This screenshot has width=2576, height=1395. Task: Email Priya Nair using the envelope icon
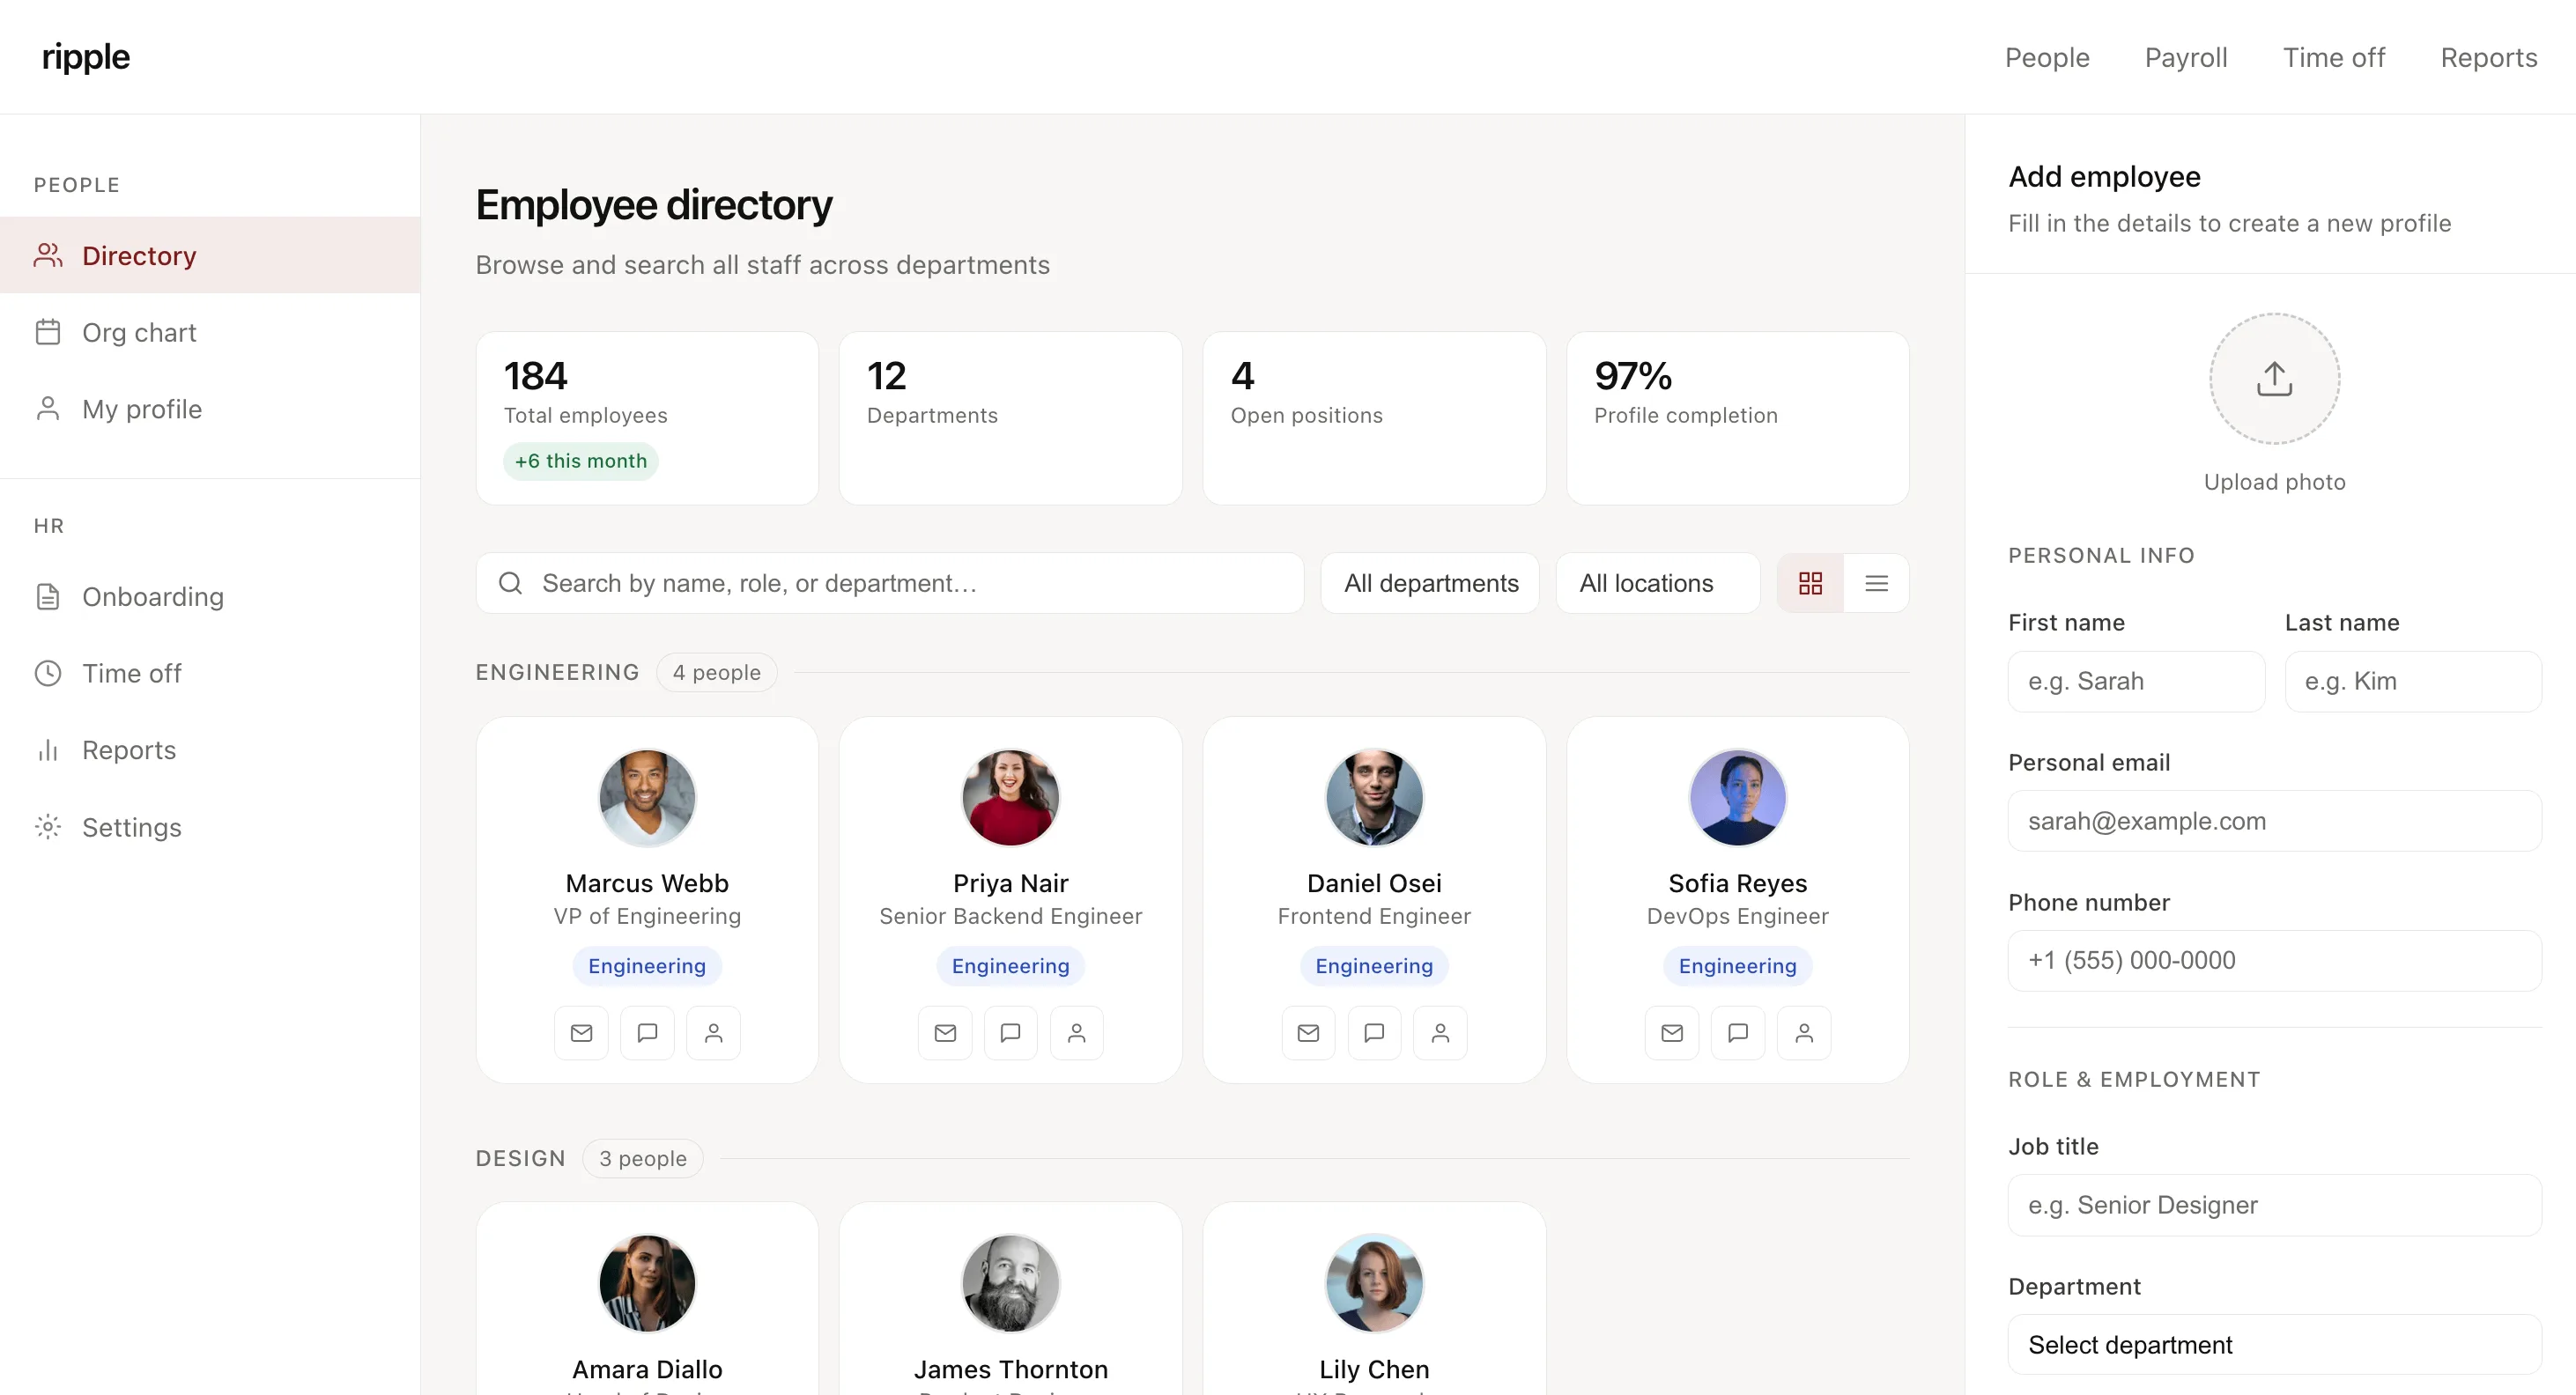[x=945, y=1032]
